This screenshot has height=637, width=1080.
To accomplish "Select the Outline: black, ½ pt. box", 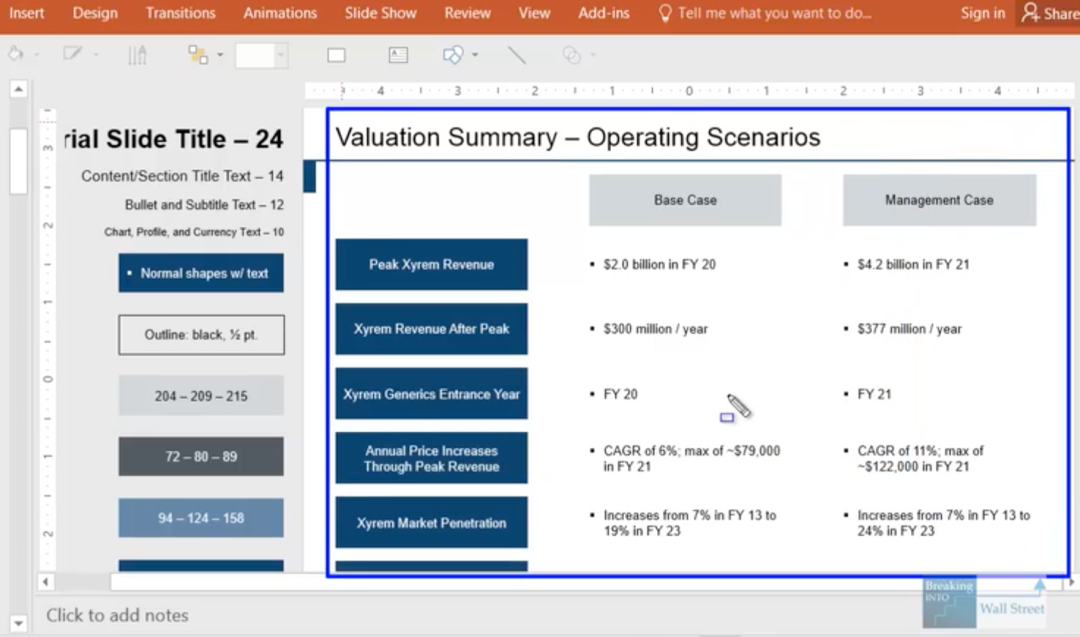I will point(201,335).
